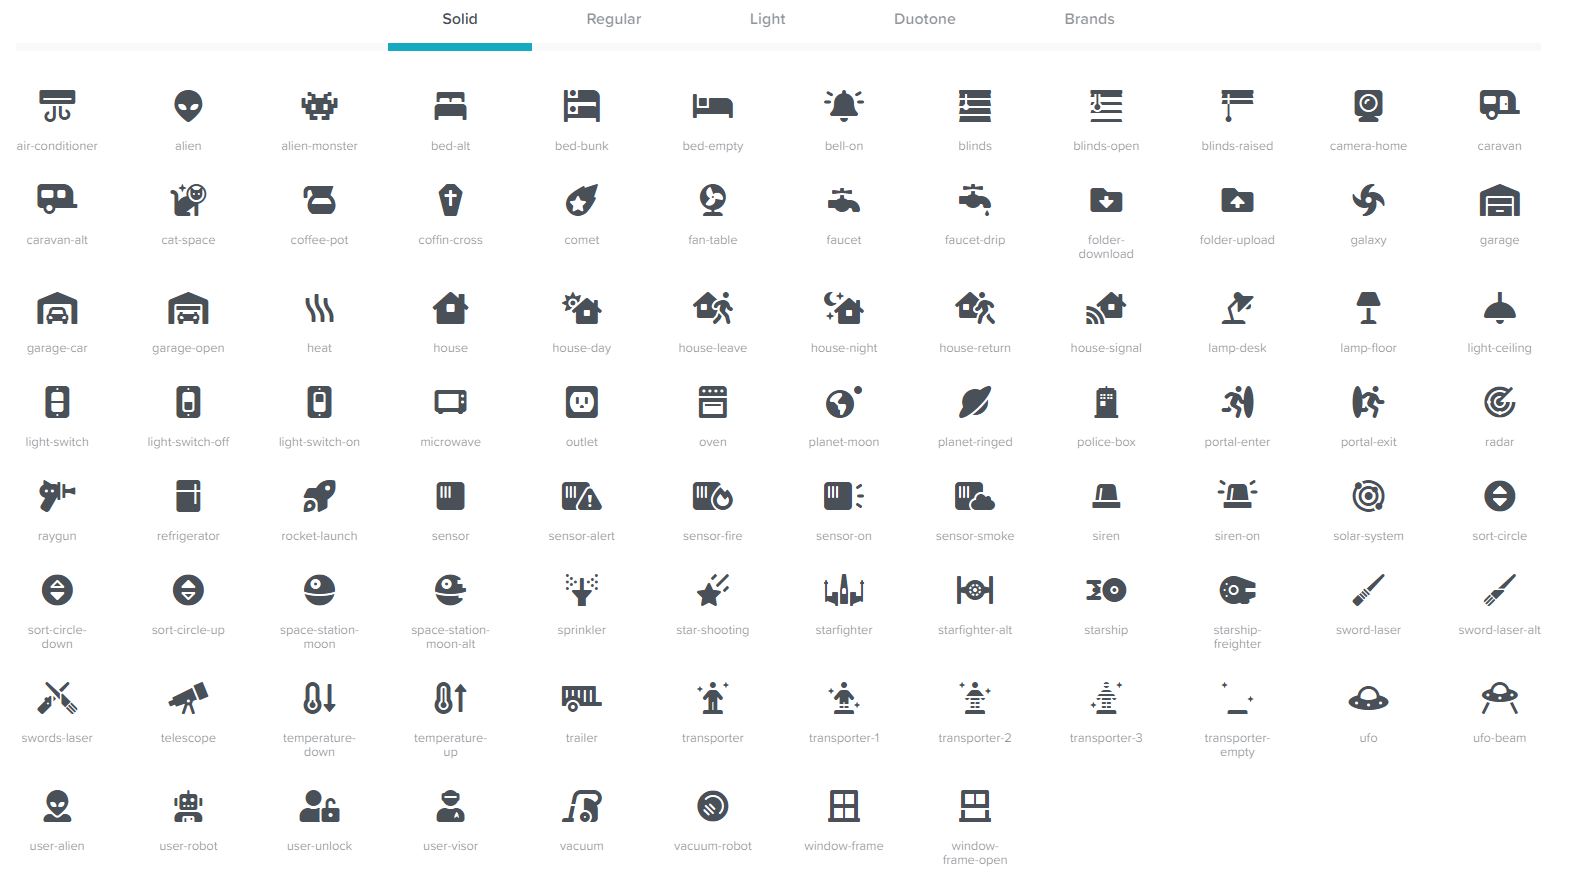
Task: Choose the sword-laser icon
Action: [1369, 590]
